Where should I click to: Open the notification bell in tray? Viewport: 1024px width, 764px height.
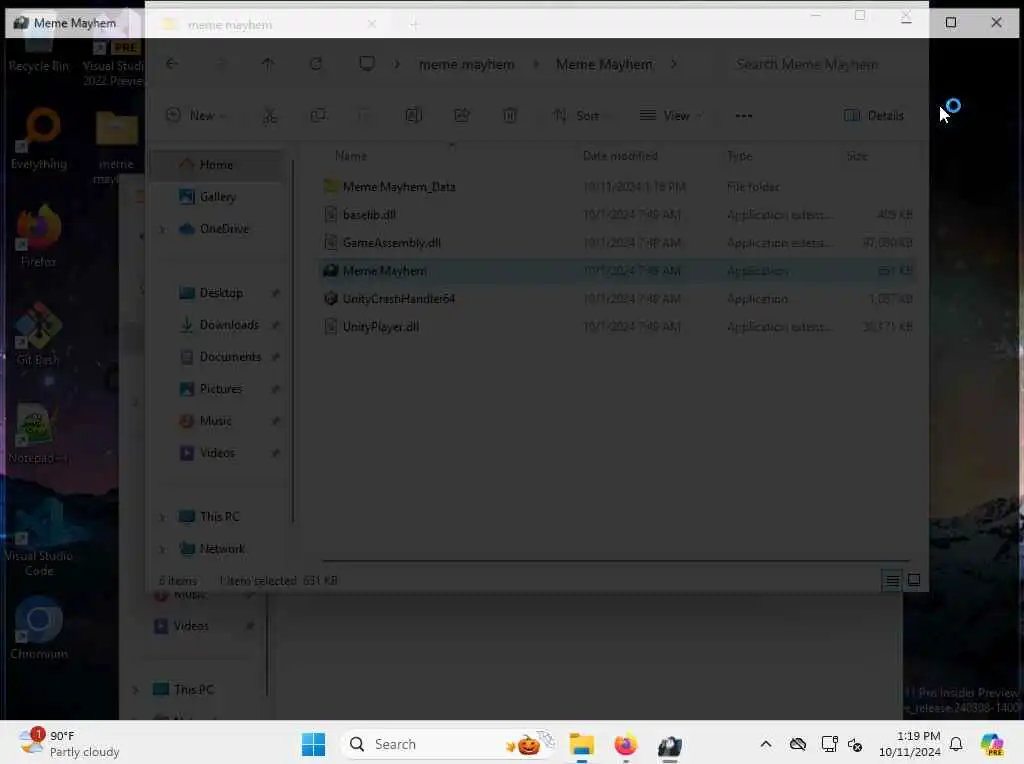(956, 744)
